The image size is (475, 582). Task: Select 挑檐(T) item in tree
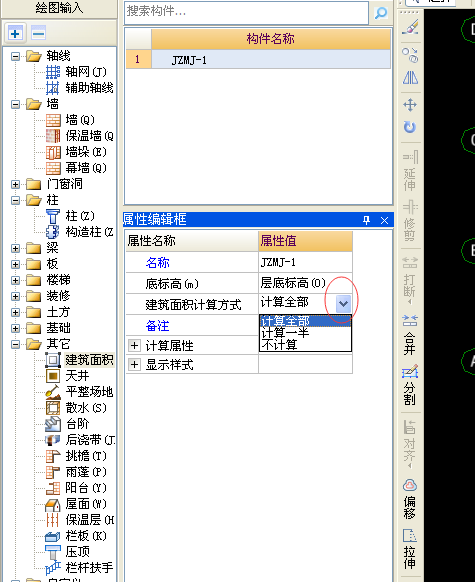click(76, 456)
